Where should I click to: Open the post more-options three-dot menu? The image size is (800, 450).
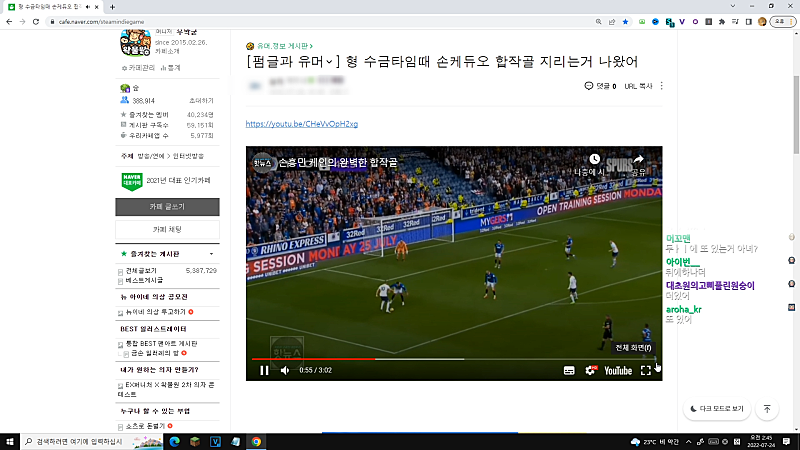click(662, 86)
